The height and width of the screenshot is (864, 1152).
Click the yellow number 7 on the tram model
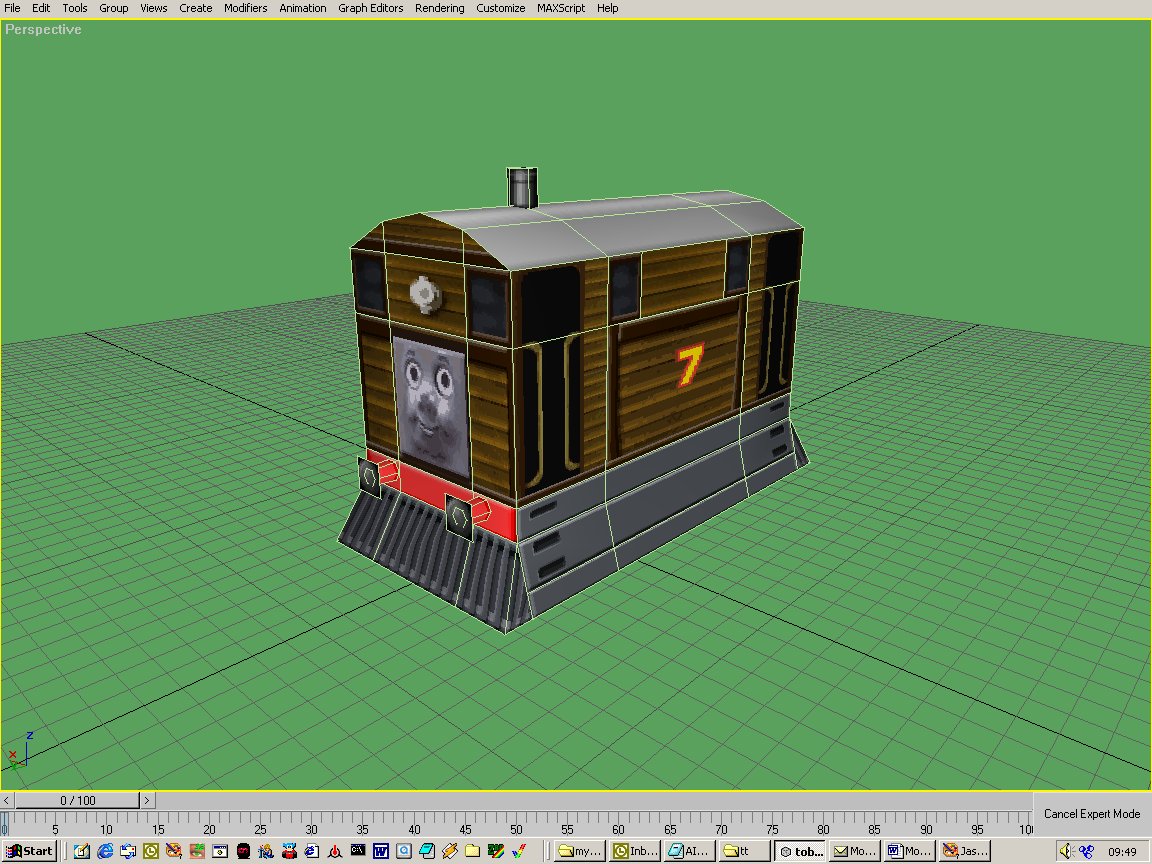click(689, 365)
